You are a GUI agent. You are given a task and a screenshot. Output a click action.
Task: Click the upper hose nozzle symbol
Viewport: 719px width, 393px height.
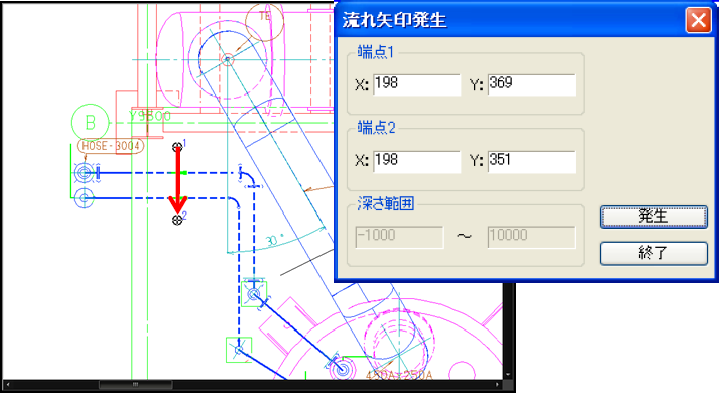tap(84, 173)
